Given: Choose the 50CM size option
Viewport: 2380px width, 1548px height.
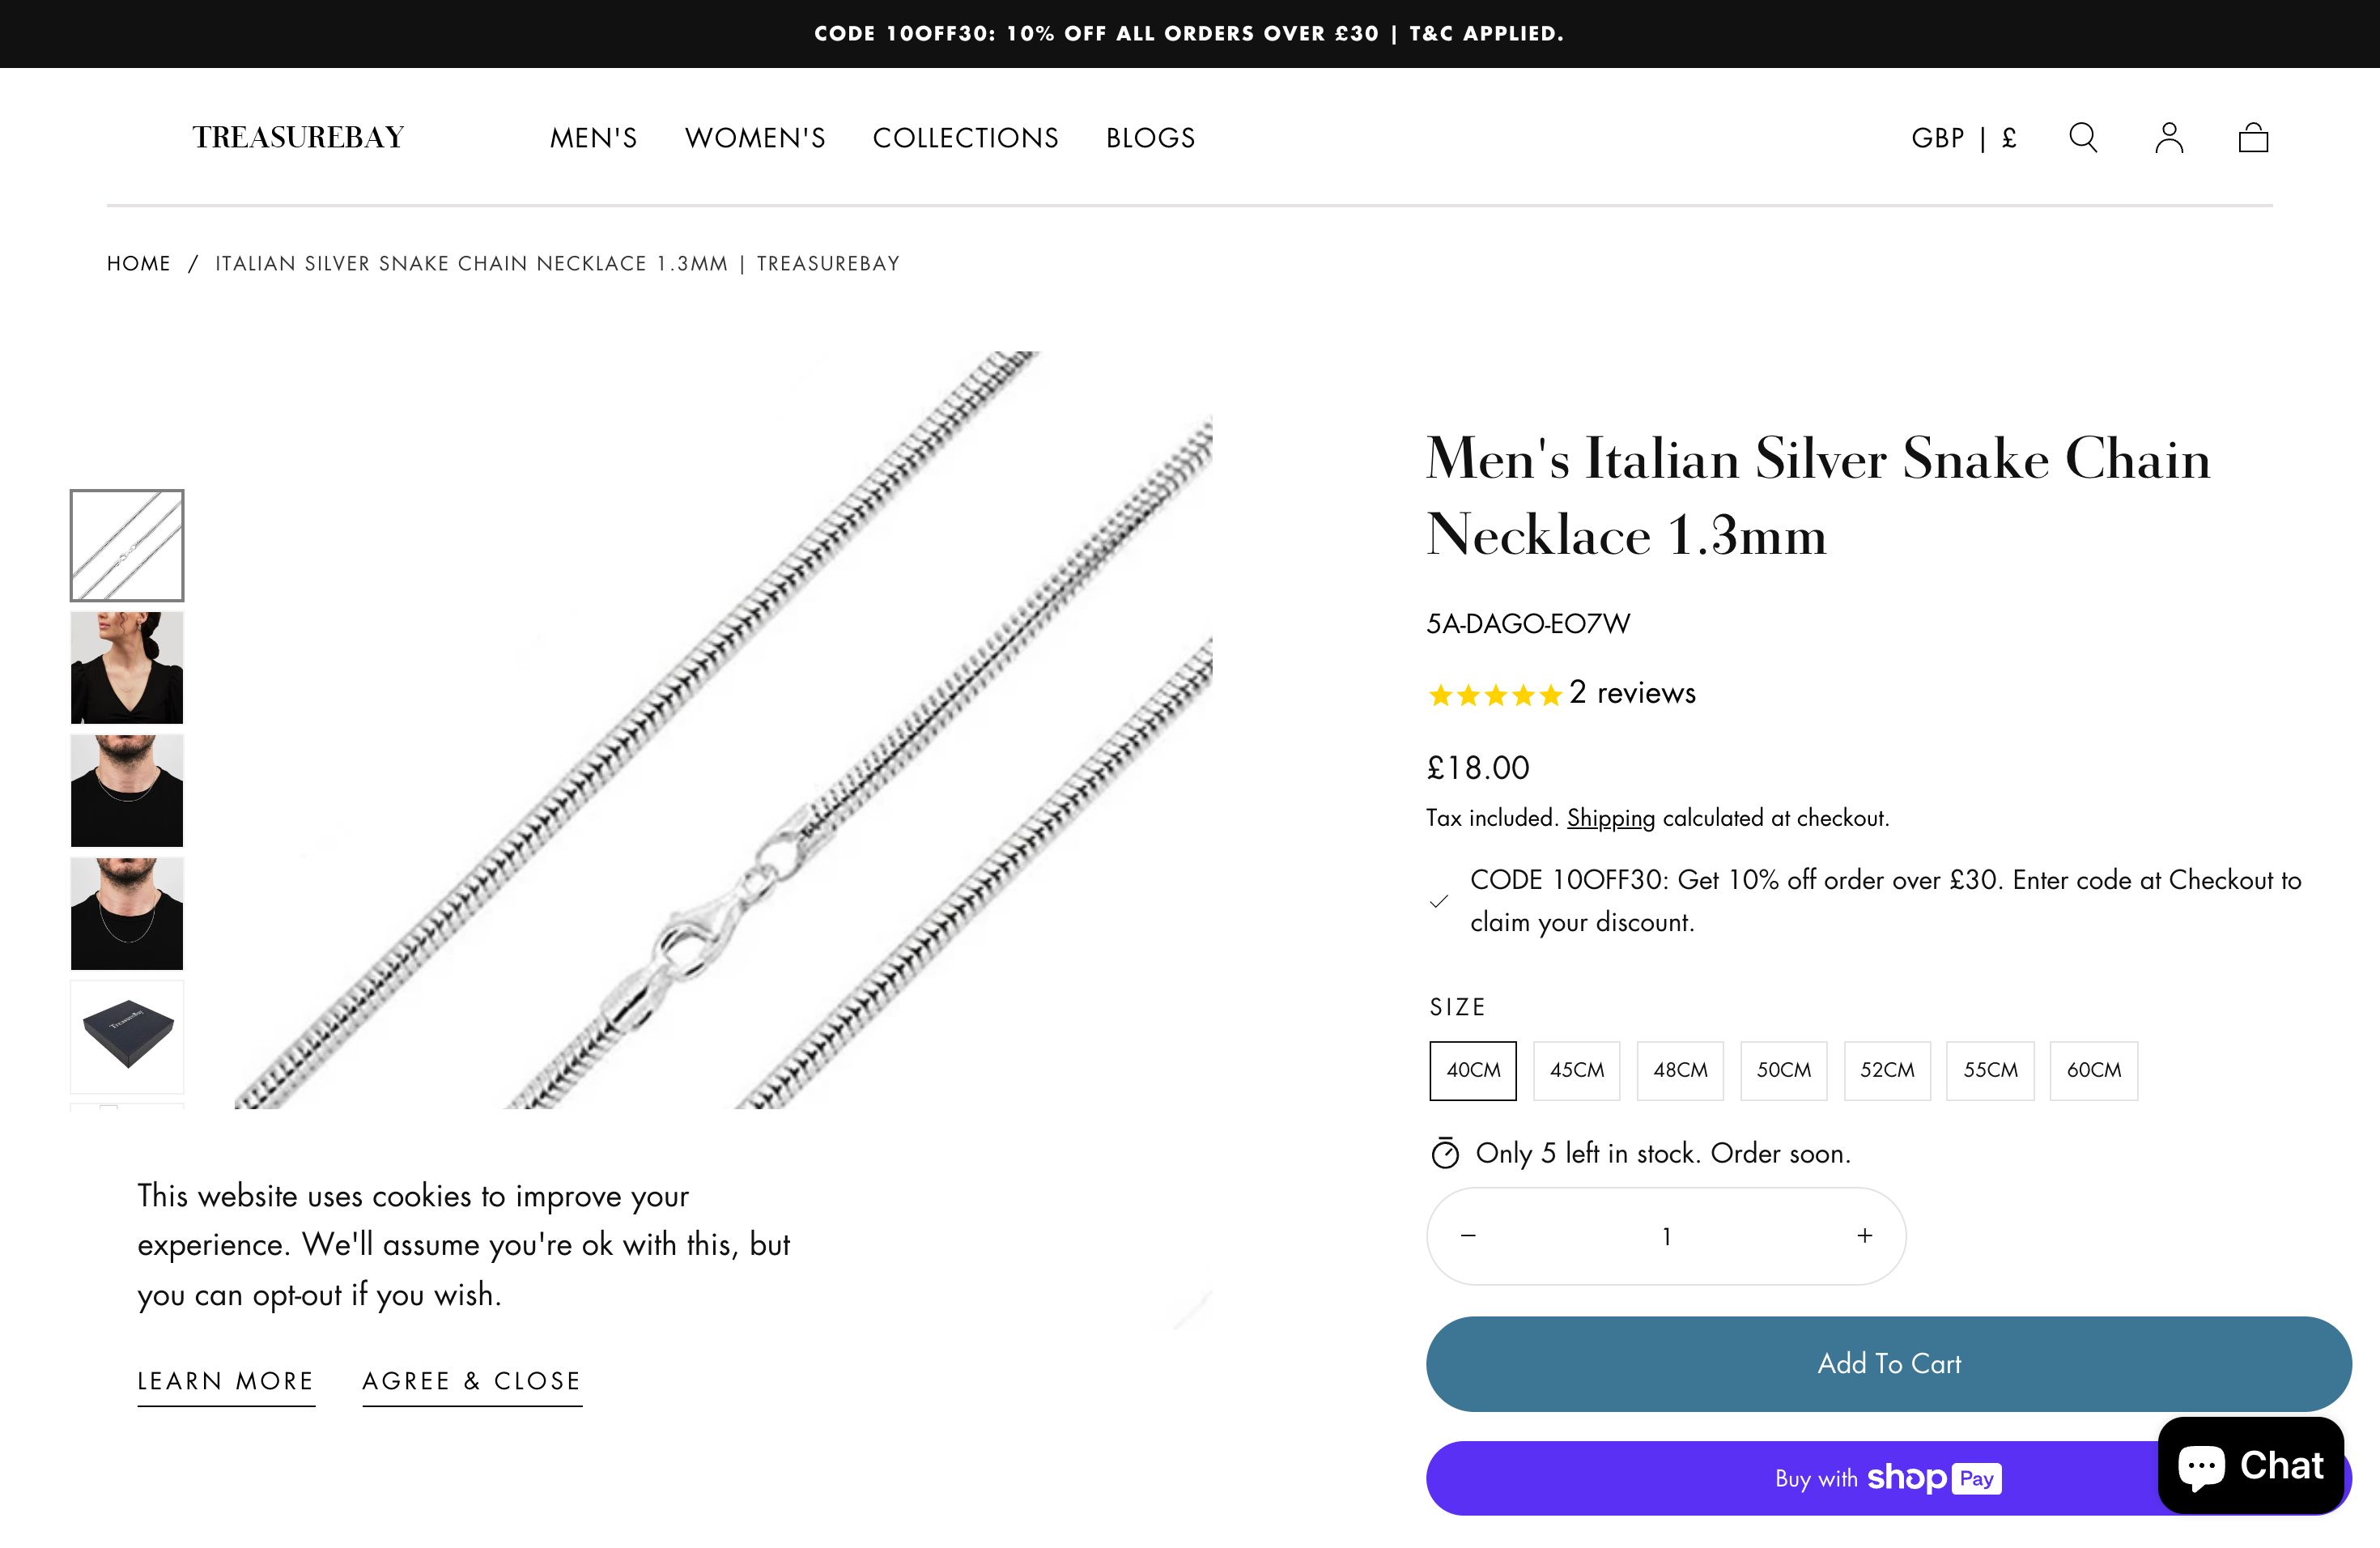Looking at the screenshot, I should coord(1783,1070).
